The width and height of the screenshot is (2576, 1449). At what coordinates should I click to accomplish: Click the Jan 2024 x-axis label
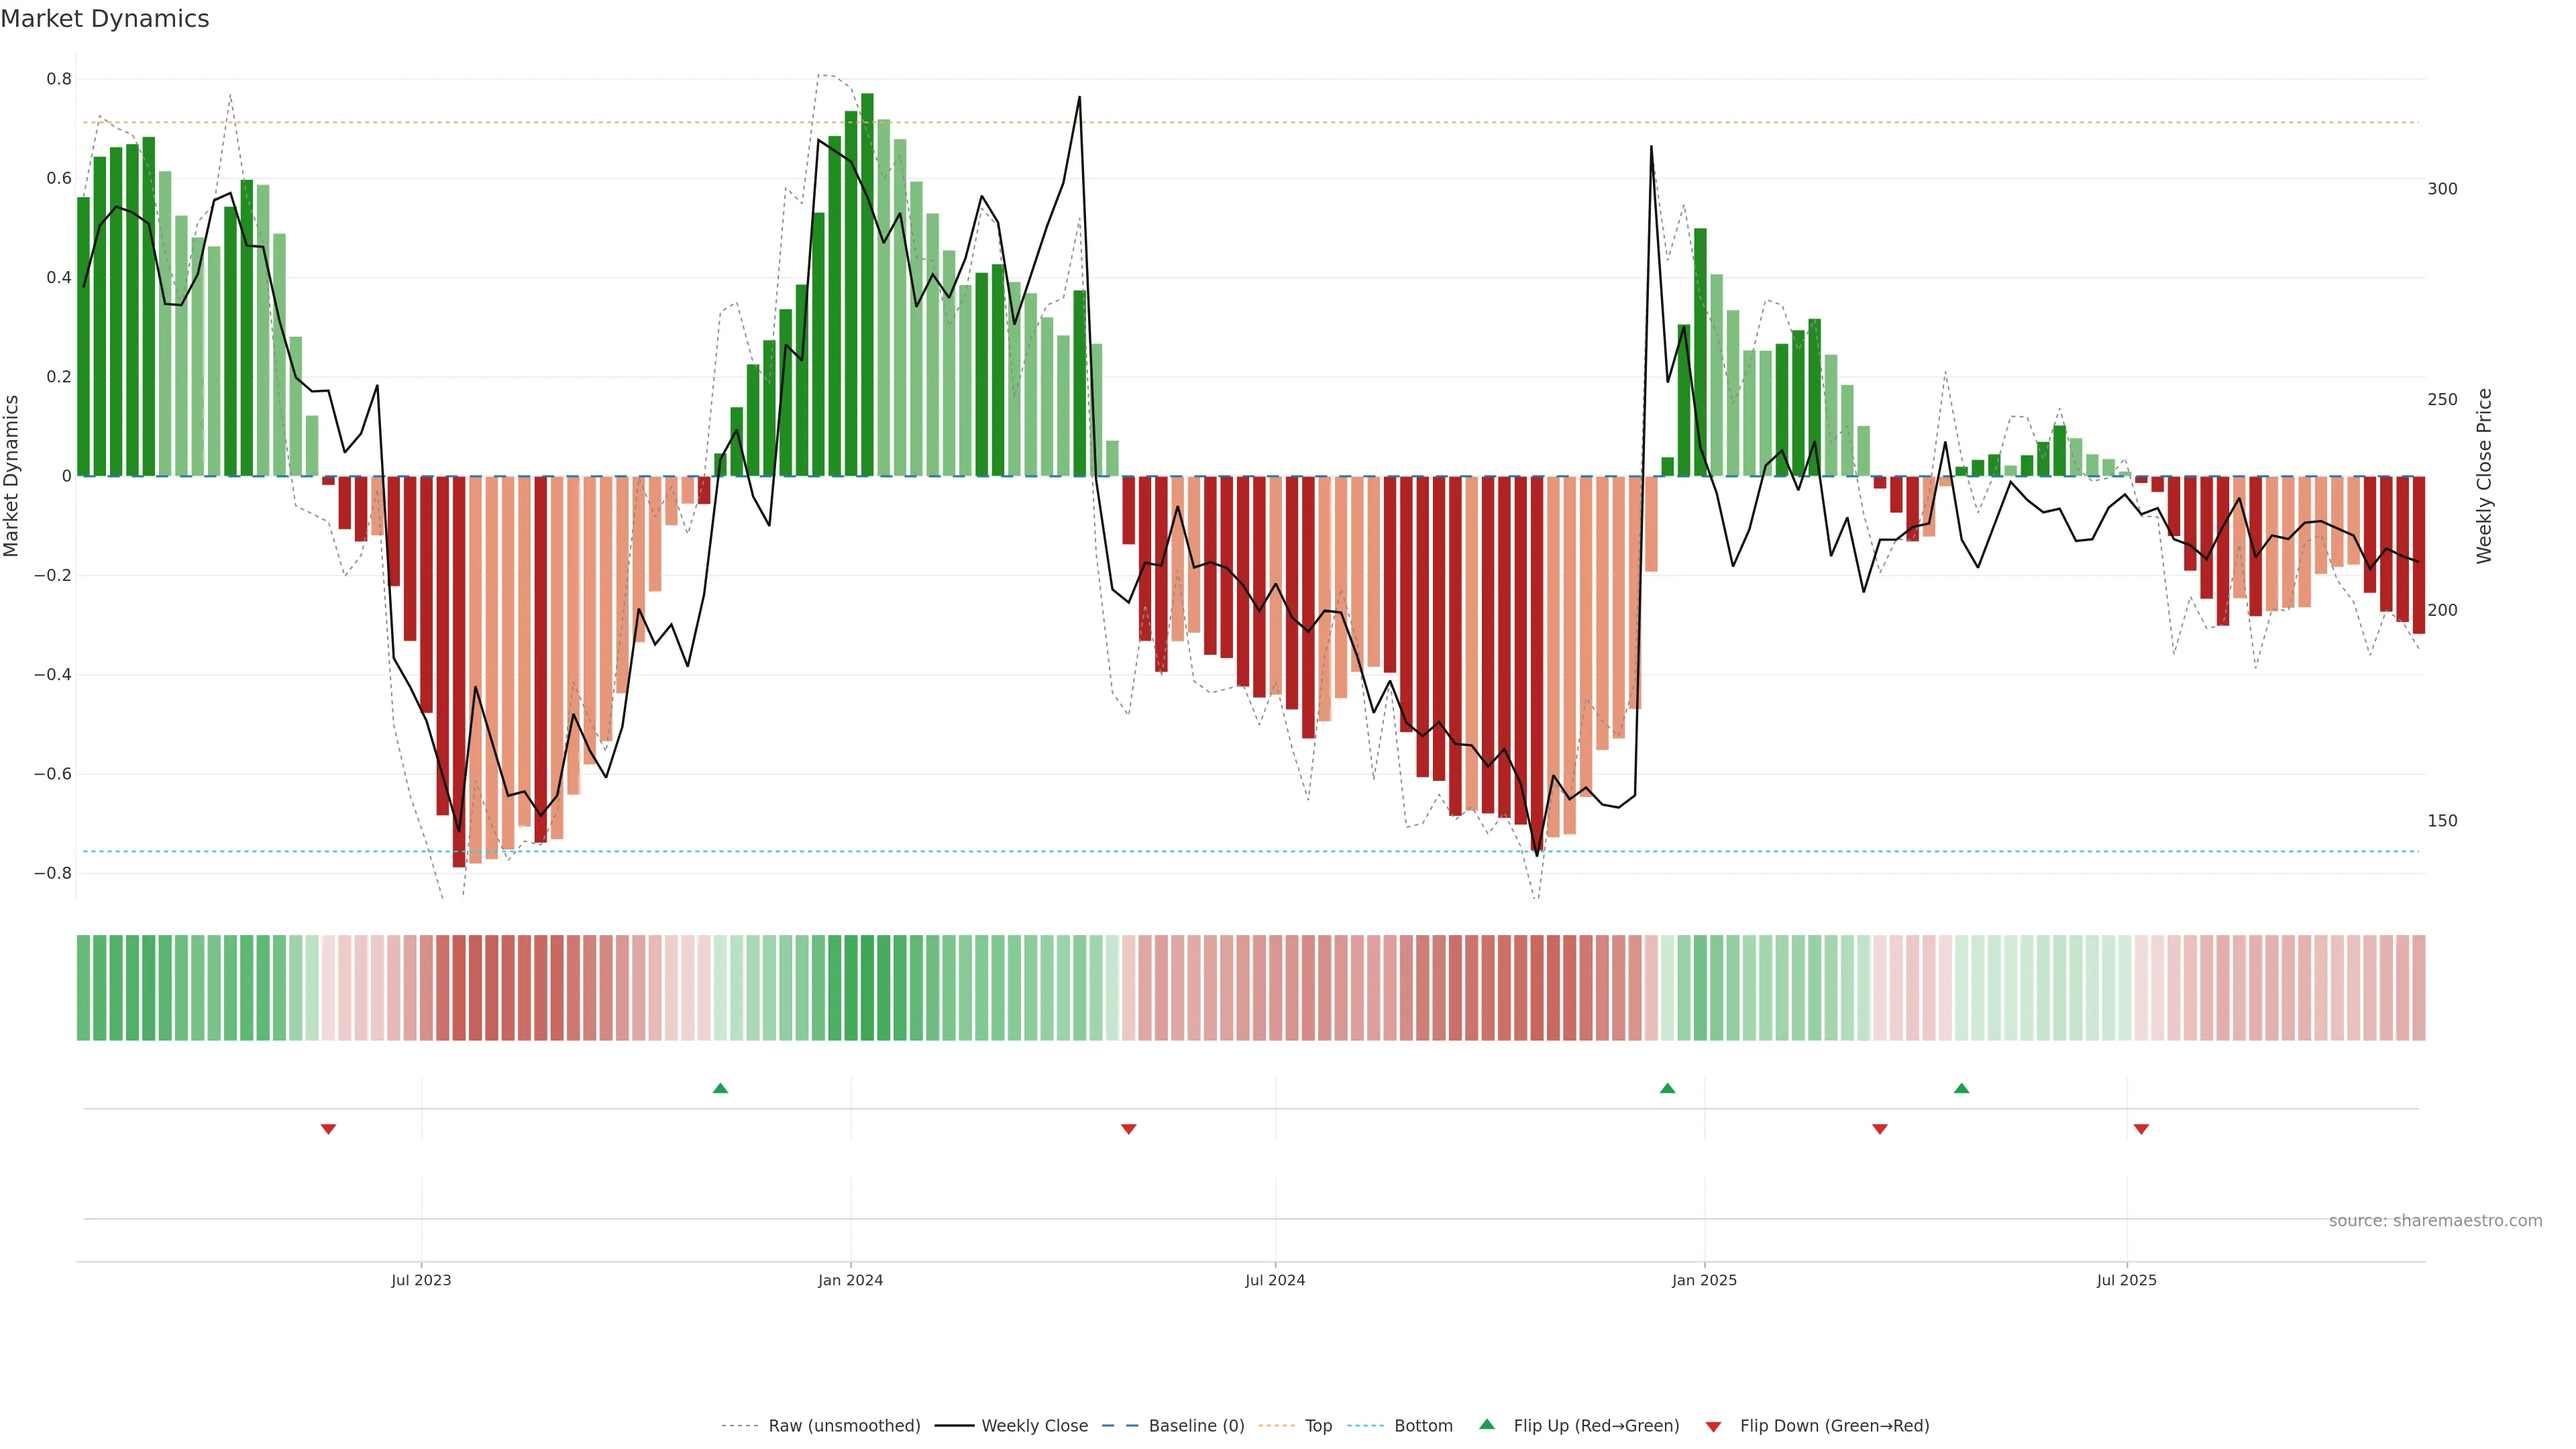850,1280
